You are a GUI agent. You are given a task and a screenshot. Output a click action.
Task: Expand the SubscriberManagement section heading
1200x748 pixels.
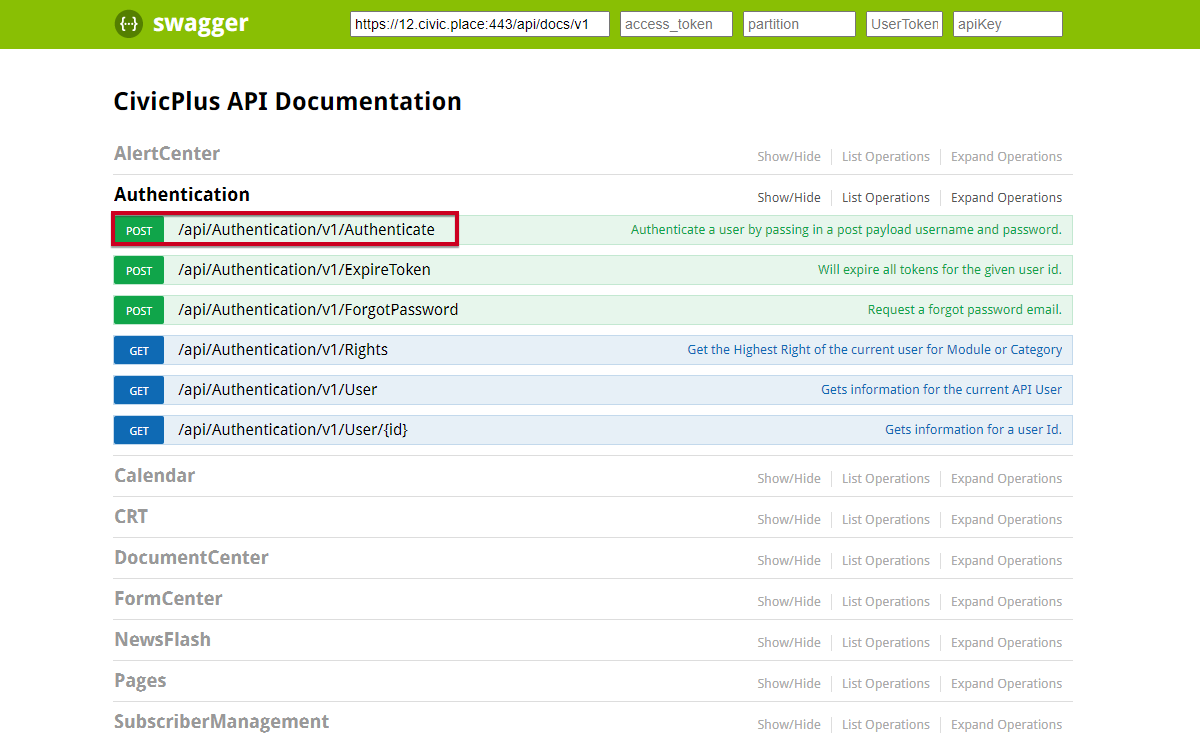coord(221,722)
